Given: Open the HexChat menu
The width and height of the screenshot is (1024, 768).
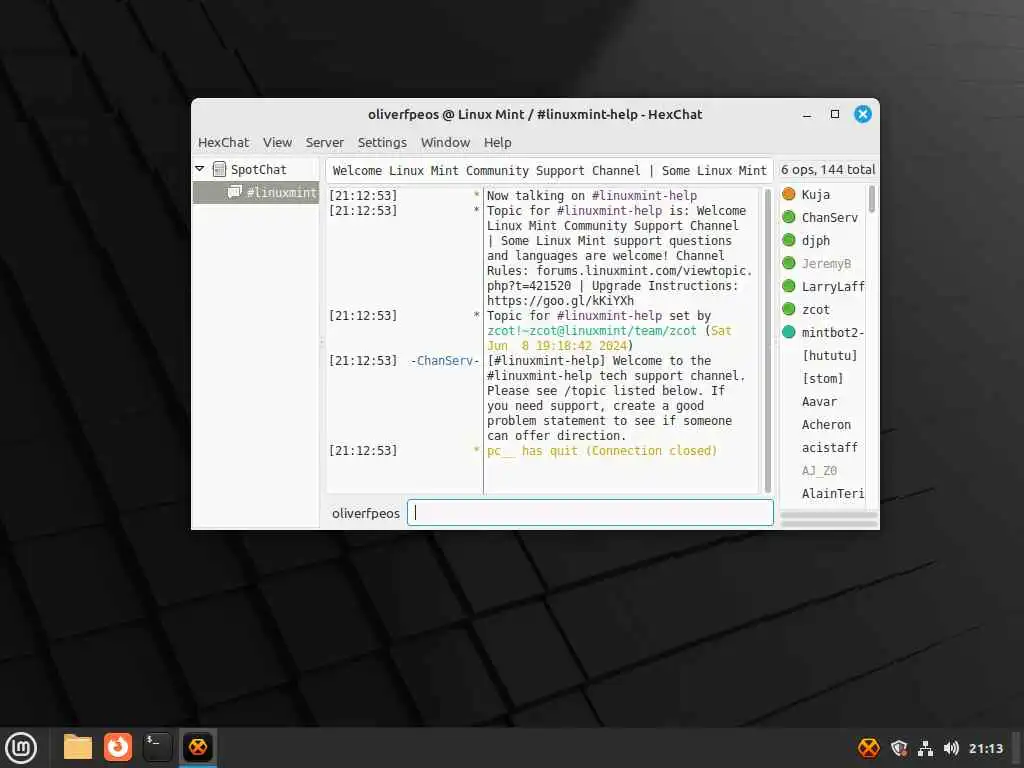Looking at the screenshot, I should (x=223, y=142).
